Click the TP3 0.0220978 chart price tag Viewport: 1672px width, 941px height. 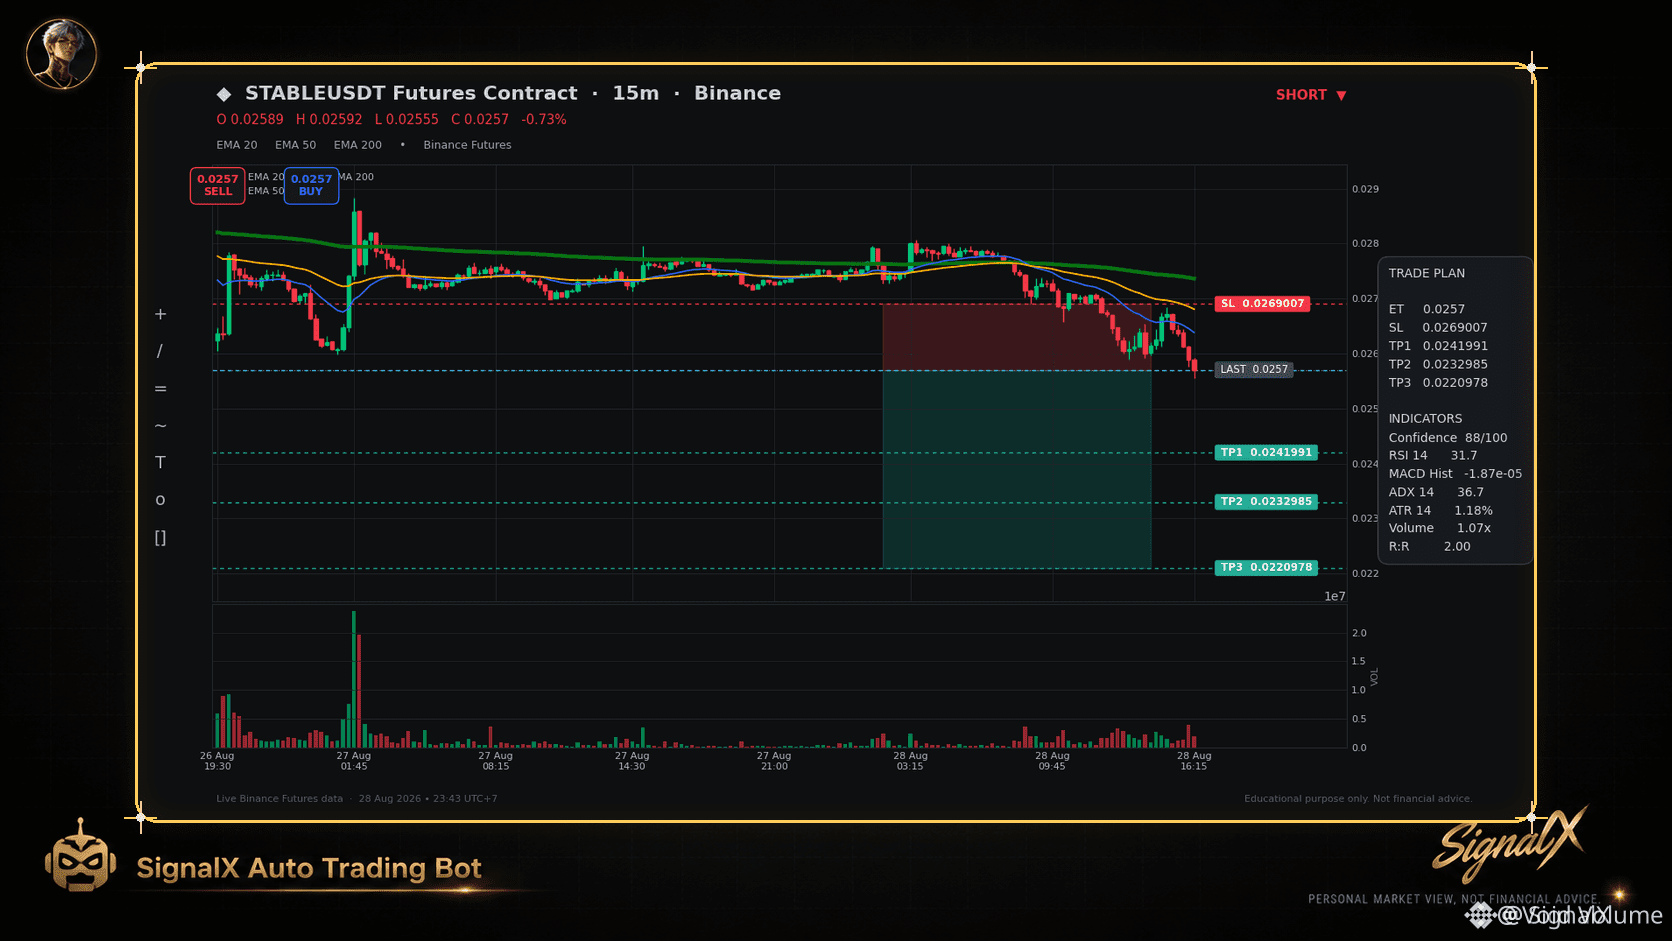click(1266, 567)
